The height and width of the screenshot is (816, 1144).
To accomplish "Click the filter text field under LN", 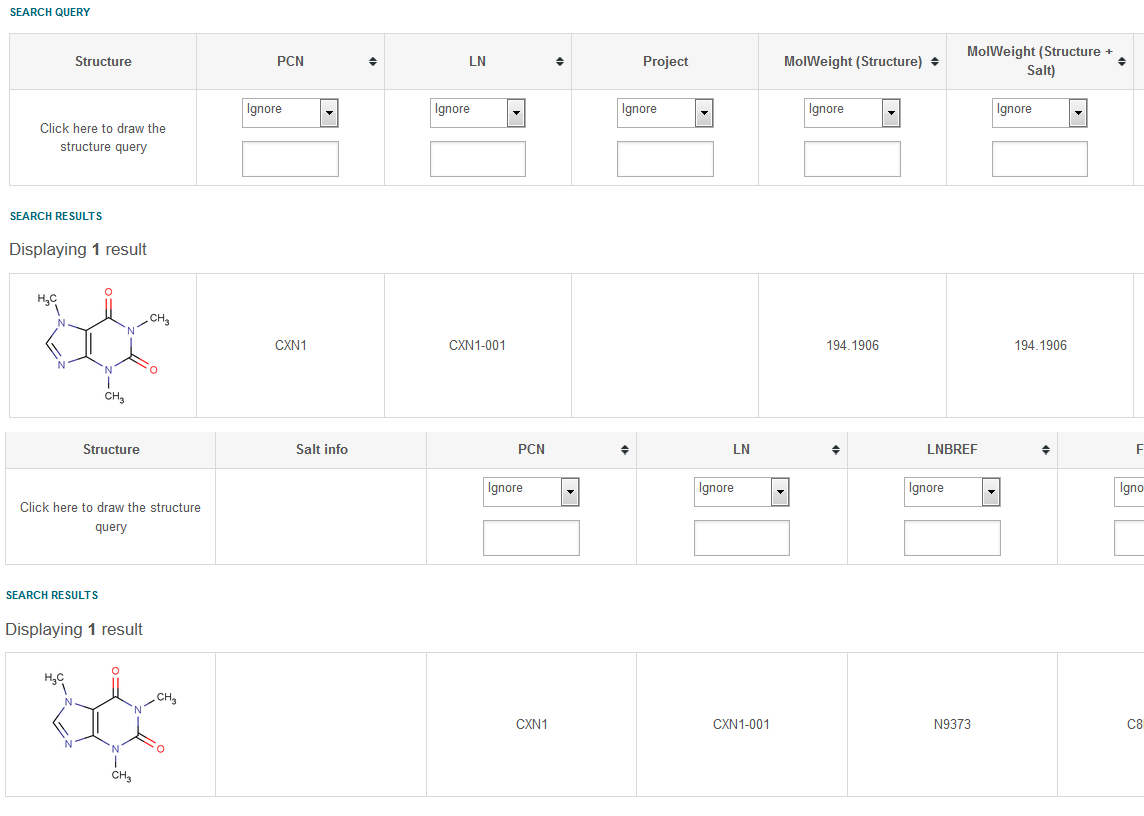I will click(477, 158).
